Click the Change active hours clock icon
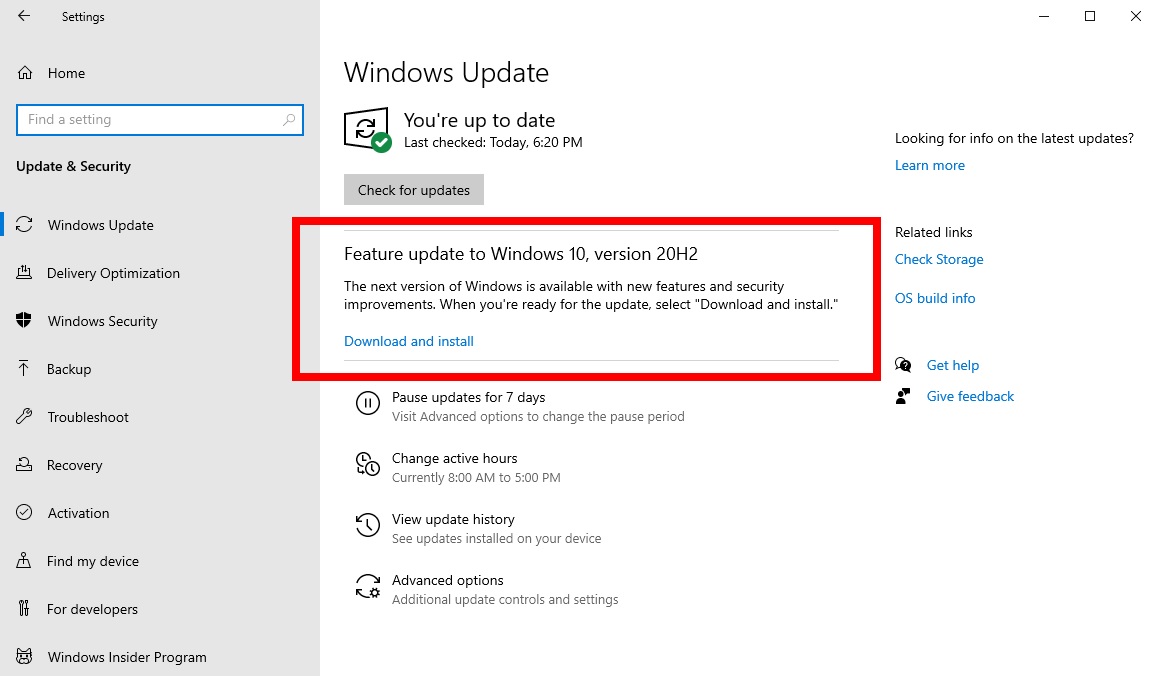 tap(369, 464)
